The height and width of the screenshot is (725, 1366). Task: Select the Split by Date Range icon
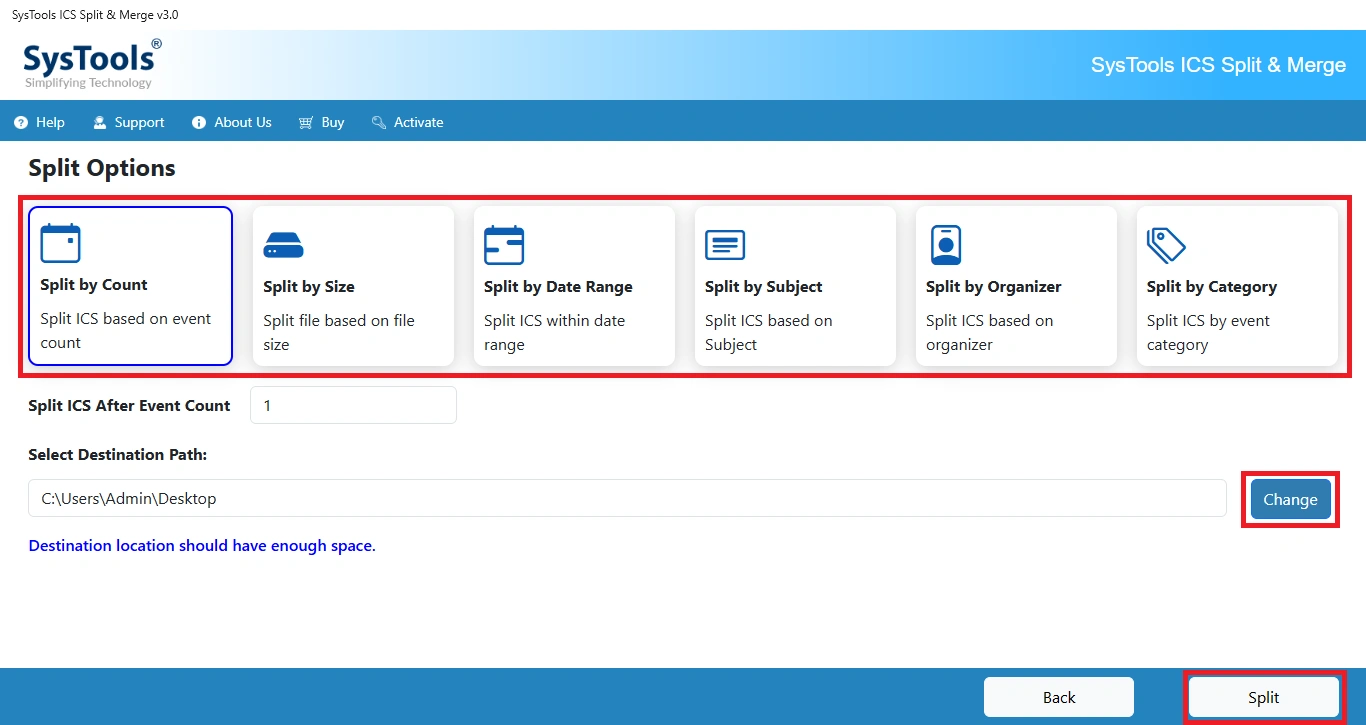(504, 245)
